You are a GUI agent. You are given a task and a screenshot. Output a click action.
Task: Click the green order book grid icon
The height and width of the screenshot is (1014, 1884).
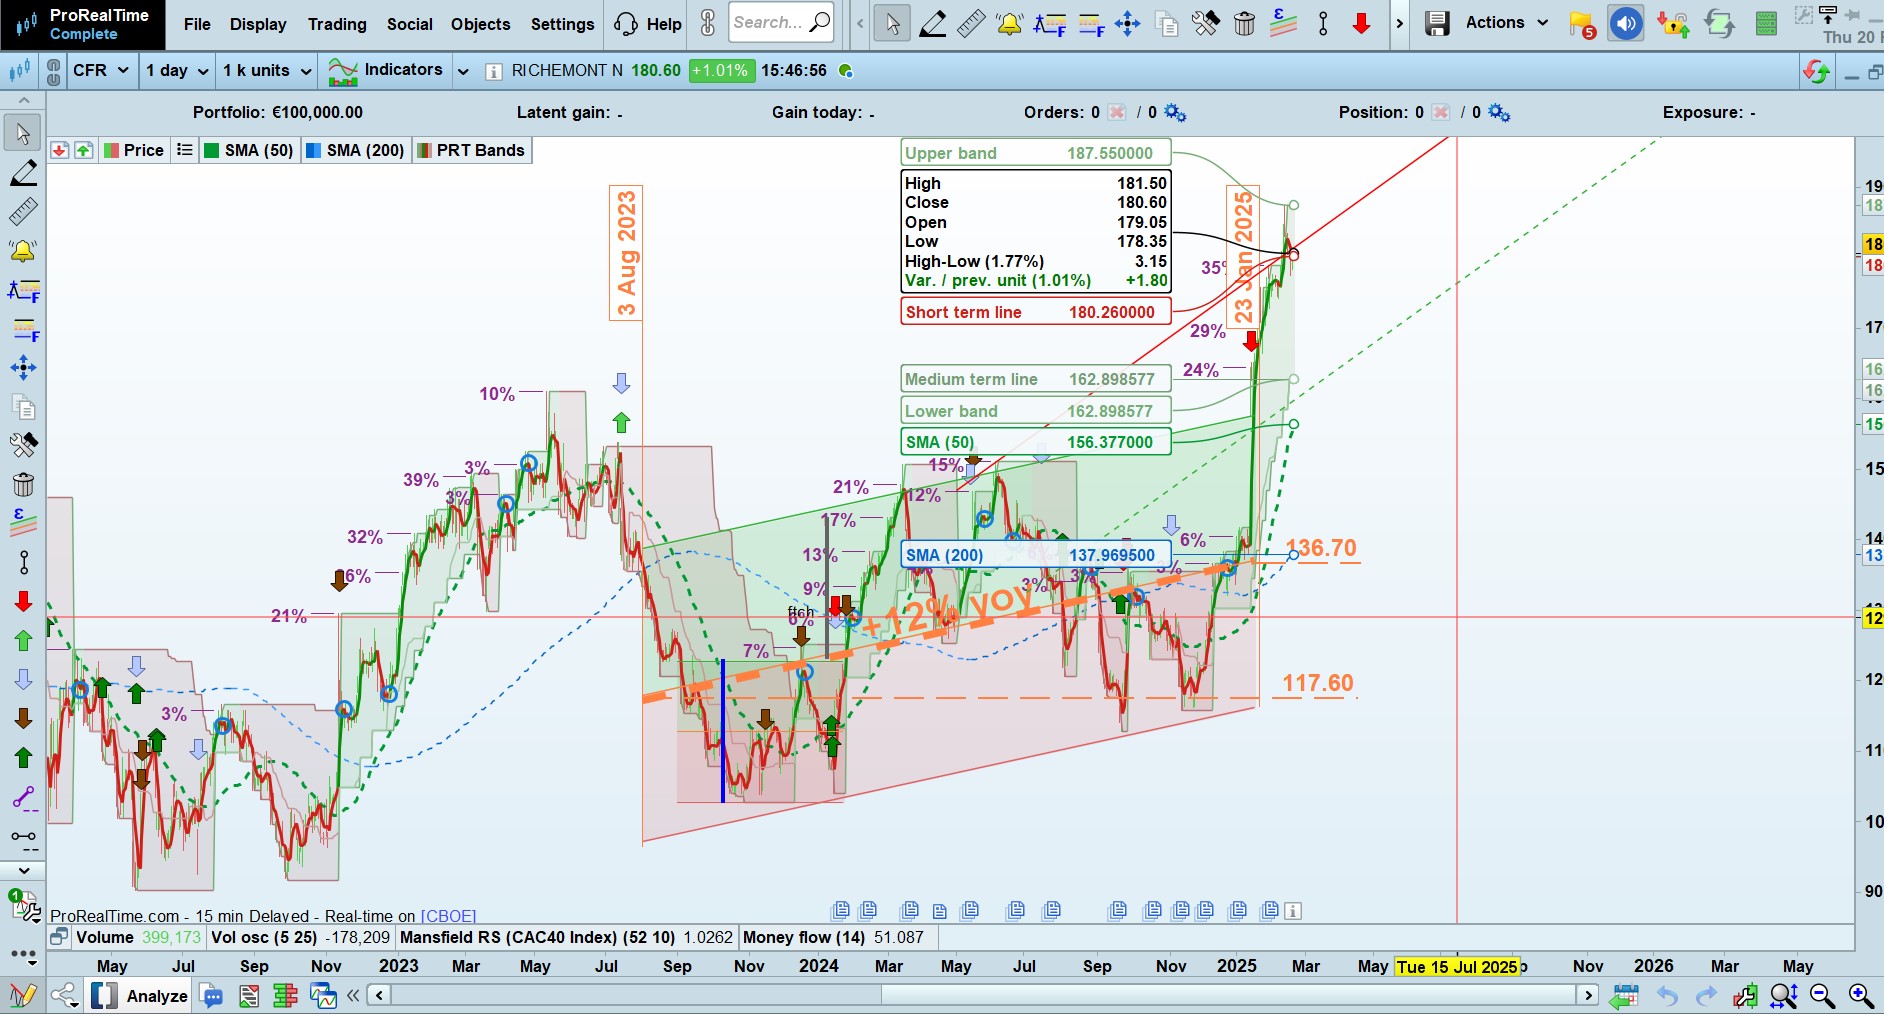pos(1767,24)
